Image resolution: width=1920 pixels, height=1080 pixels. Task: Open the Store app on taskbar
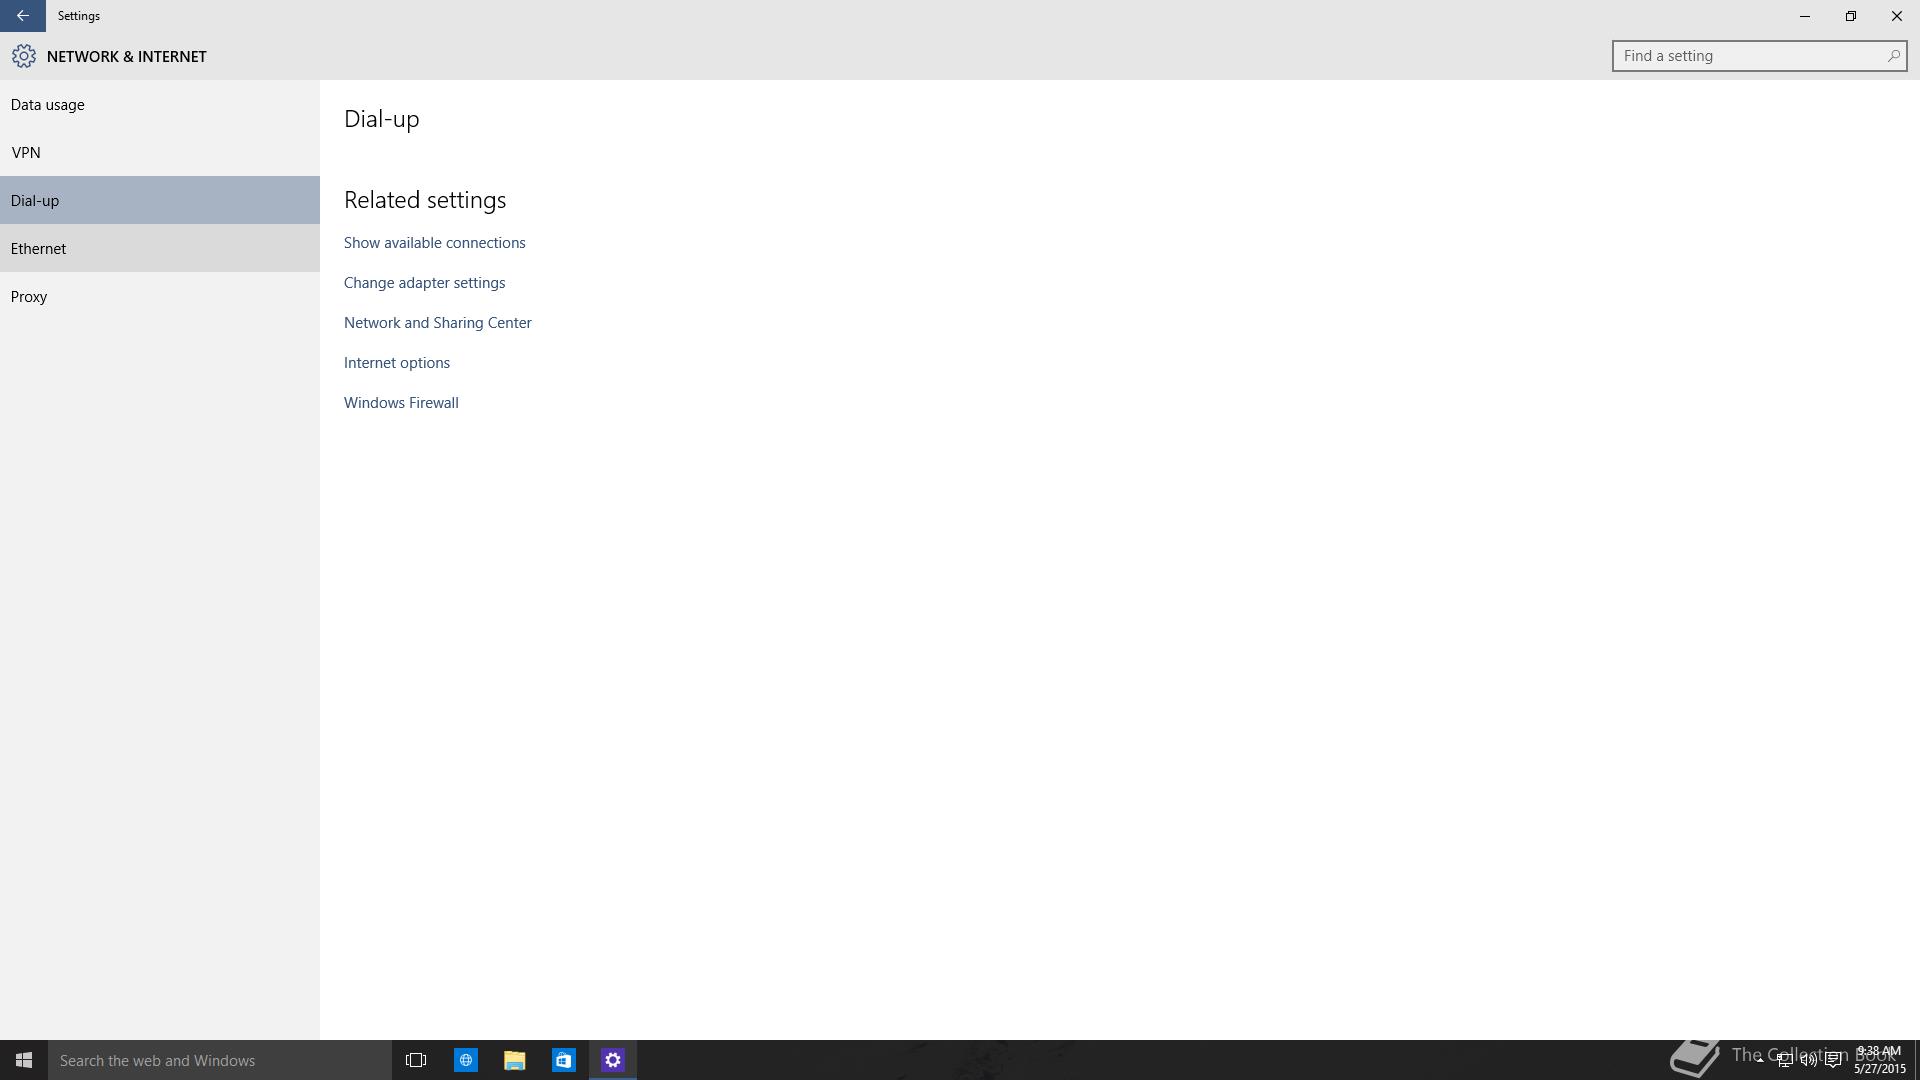pyautogui.click(x=564, y=1060)
